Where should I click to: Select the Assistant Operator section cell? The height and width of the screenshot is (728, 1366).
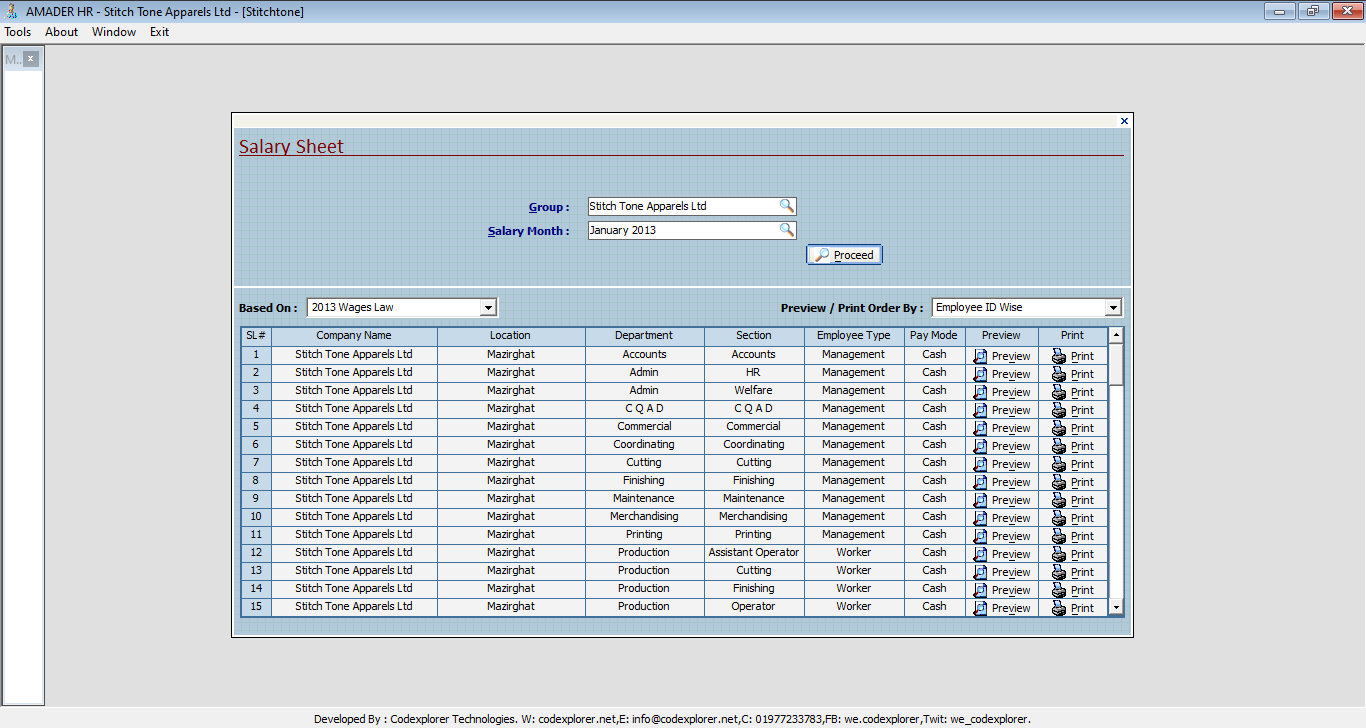[x=754, y=553]
